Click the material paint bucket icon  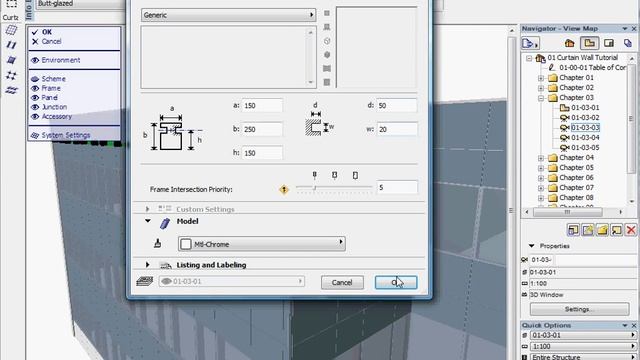[158, 244]
